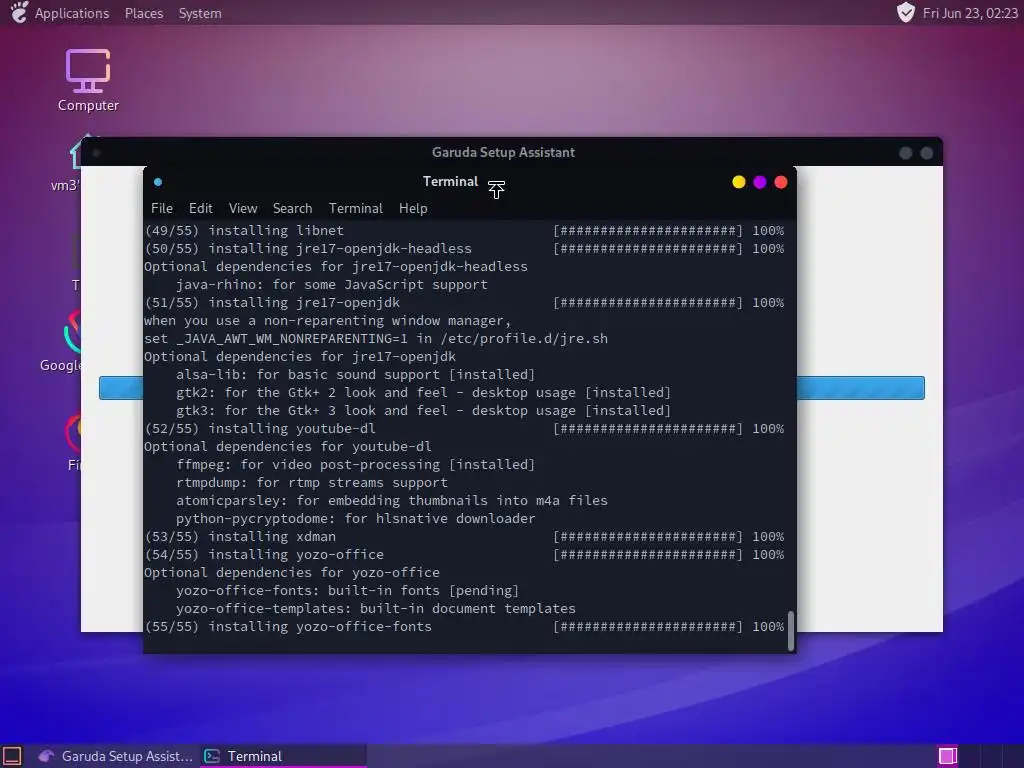Click the Terminal icon in the taskbar entry
Screen dimensions: 1024x768
tap(212, 756)
